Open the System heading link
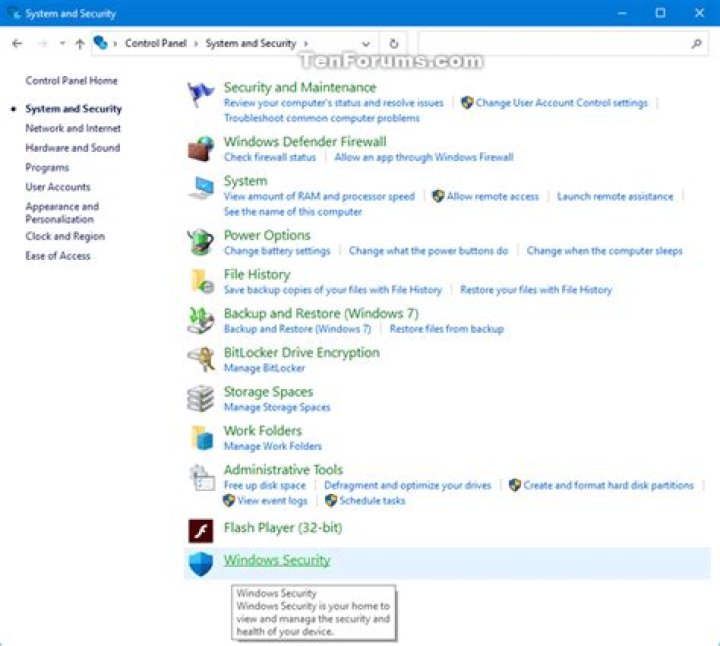 click(x=245, y=181)
